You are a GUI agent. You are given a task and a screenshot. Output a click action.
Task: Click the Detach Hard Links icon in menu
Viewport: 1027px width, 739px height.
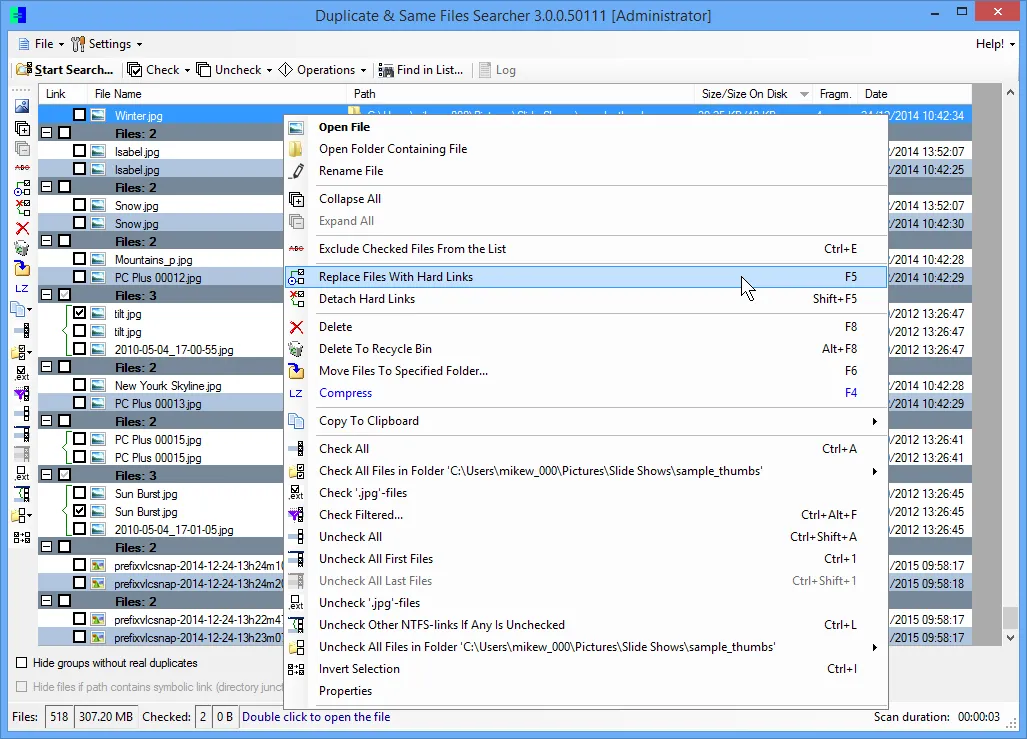pyautogui.click(x=296, y=299)
